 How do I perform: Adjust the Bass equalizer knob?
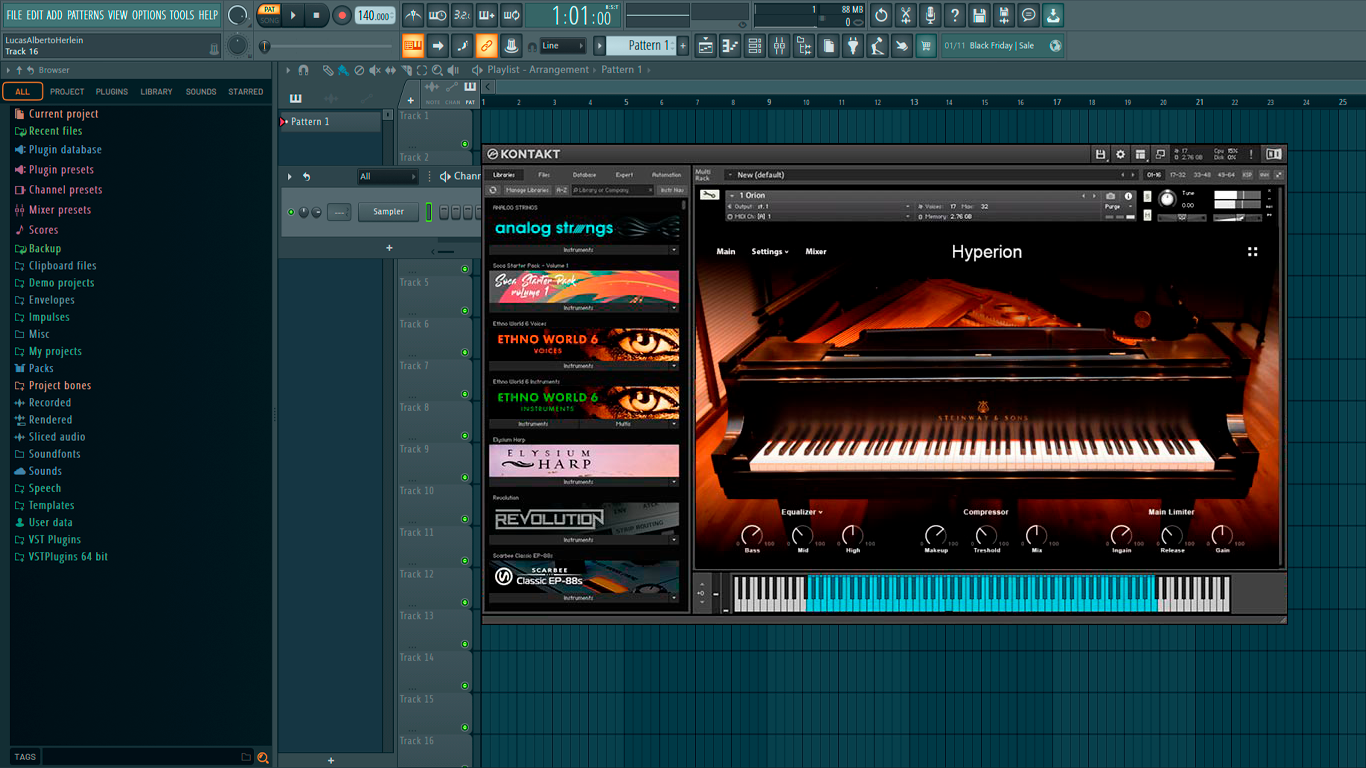click(x=752, y=536)
